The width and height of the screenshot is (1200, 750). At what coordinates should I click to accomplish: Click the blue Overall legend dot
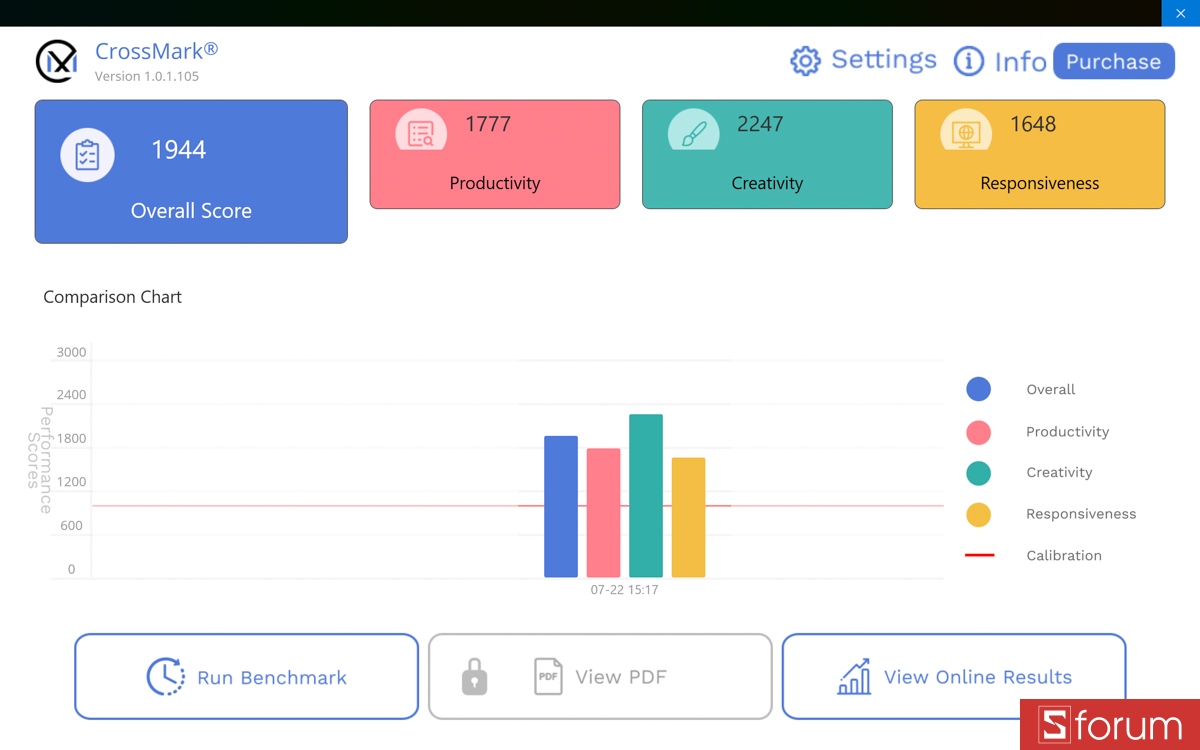point(978,389)
